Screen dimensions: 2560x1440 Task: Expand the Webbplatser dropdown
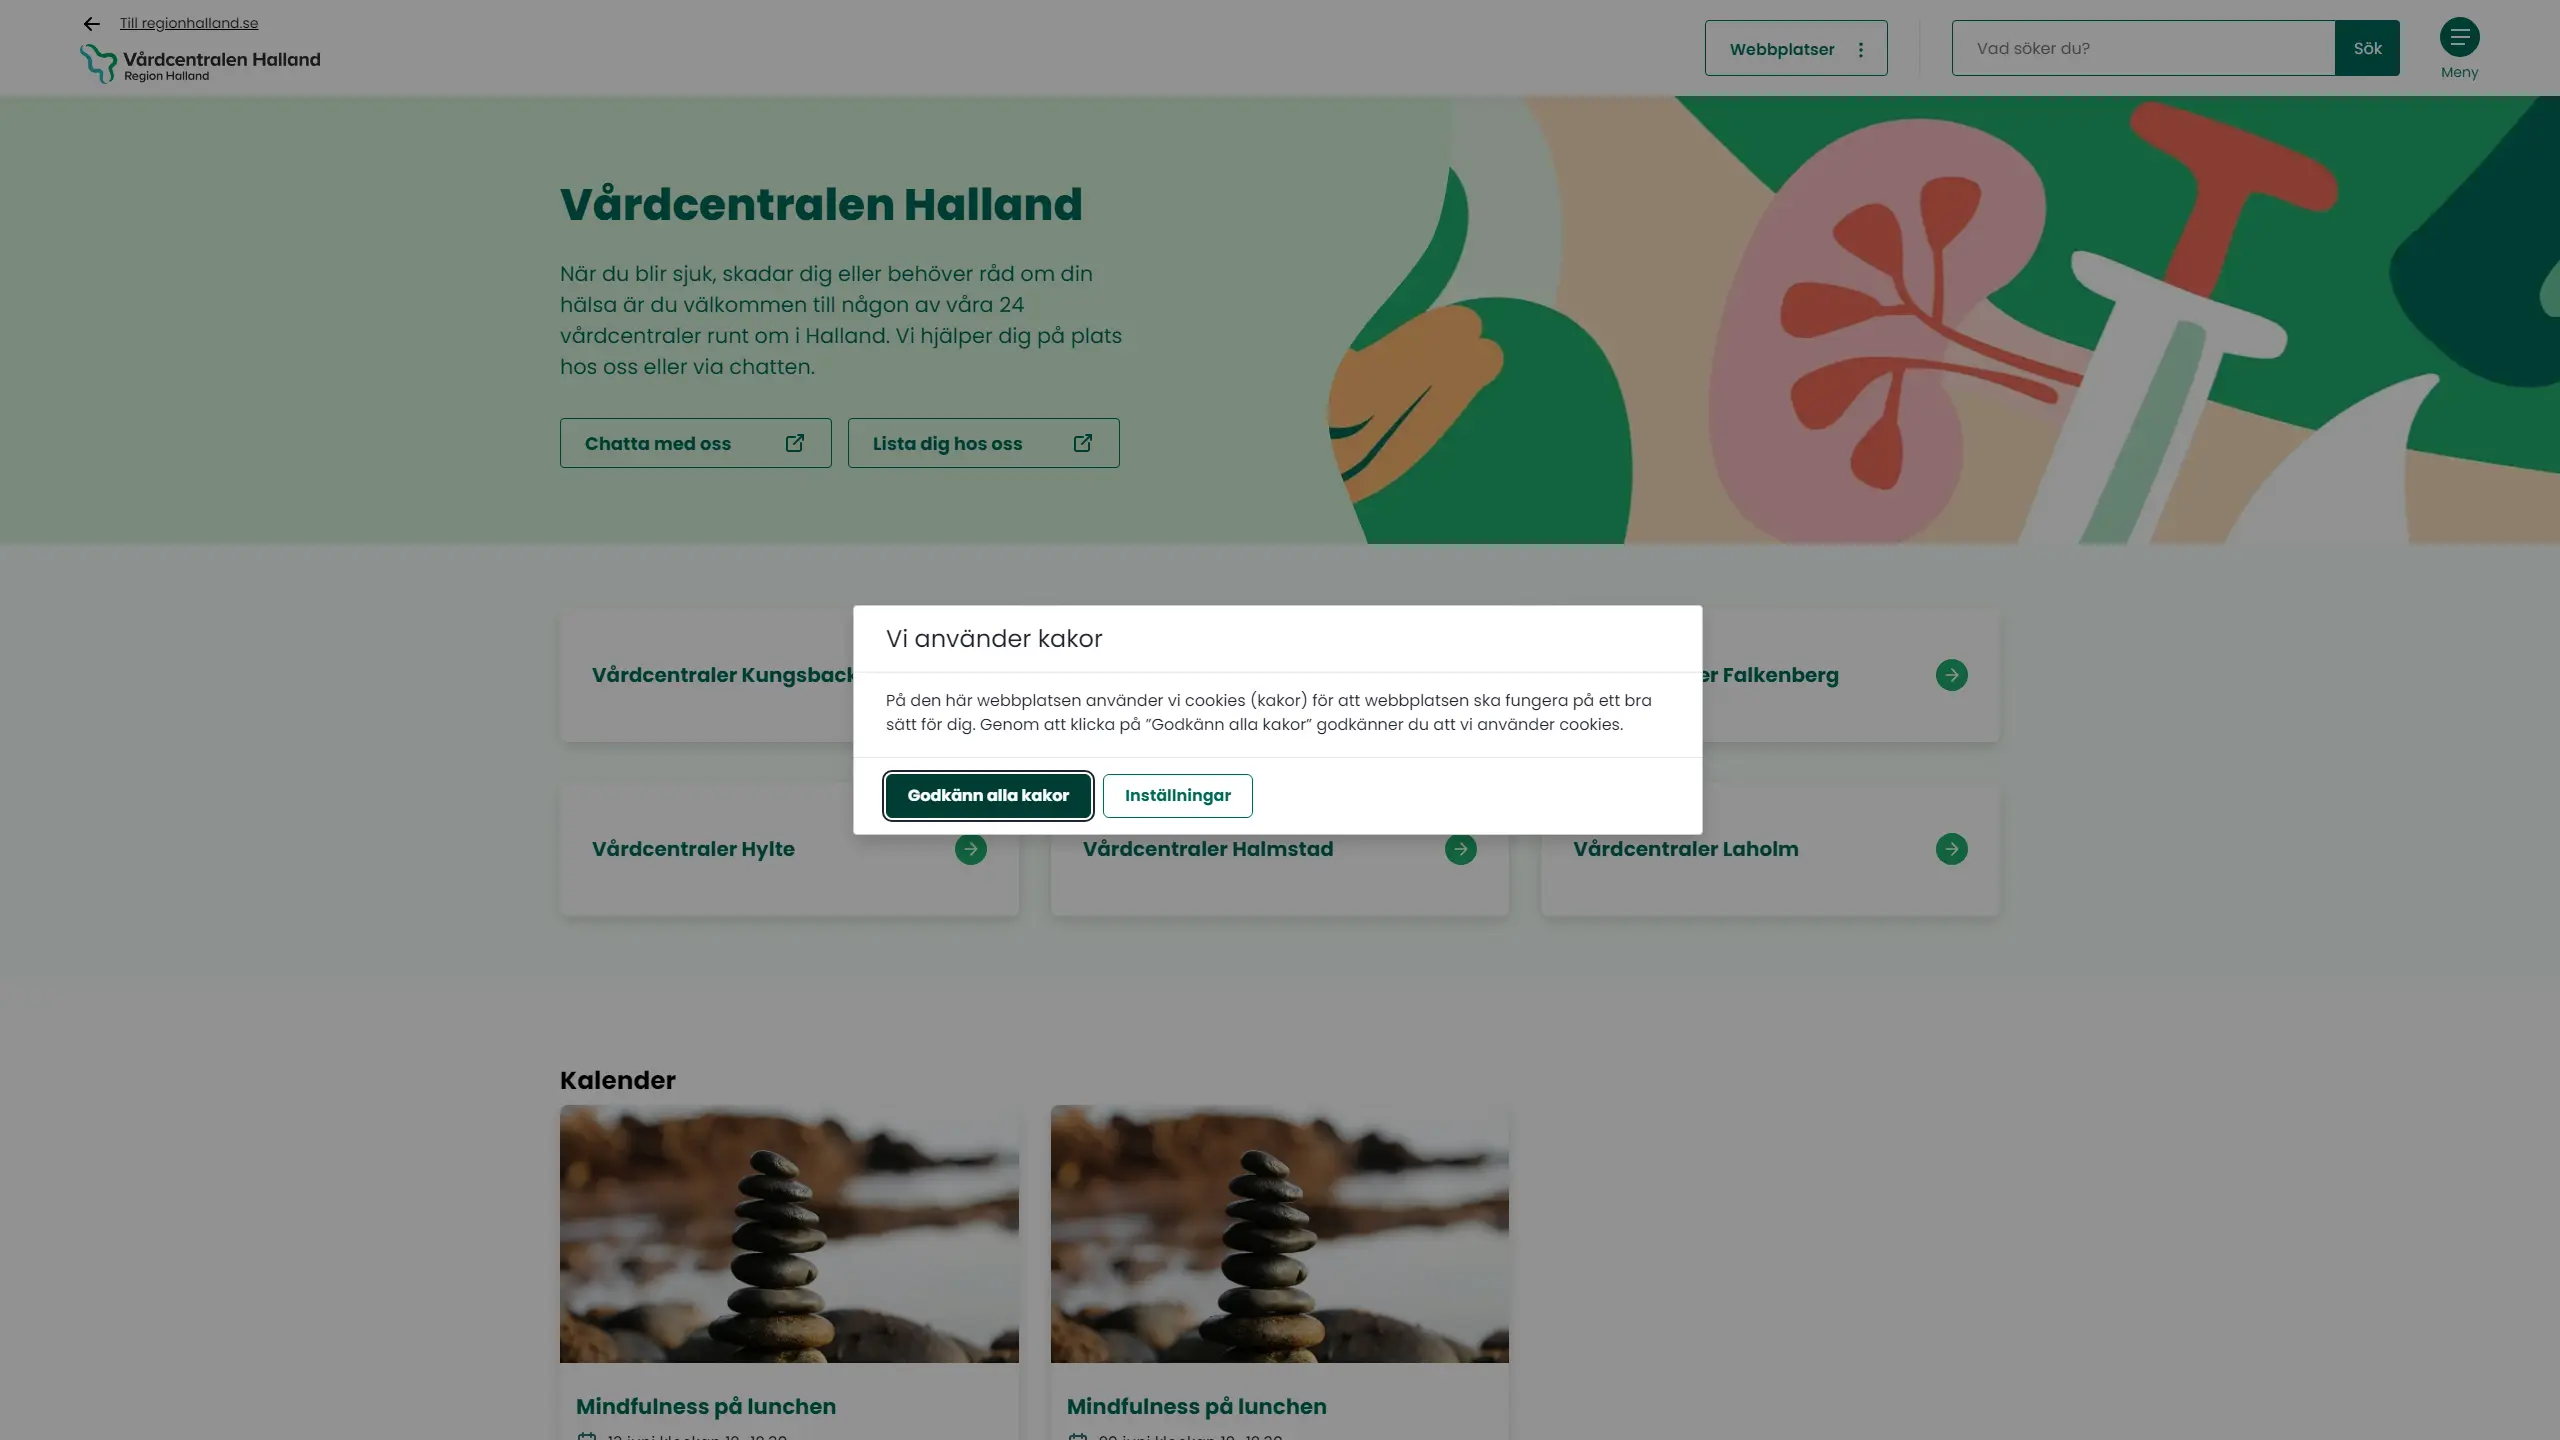tap(1796, 48)
